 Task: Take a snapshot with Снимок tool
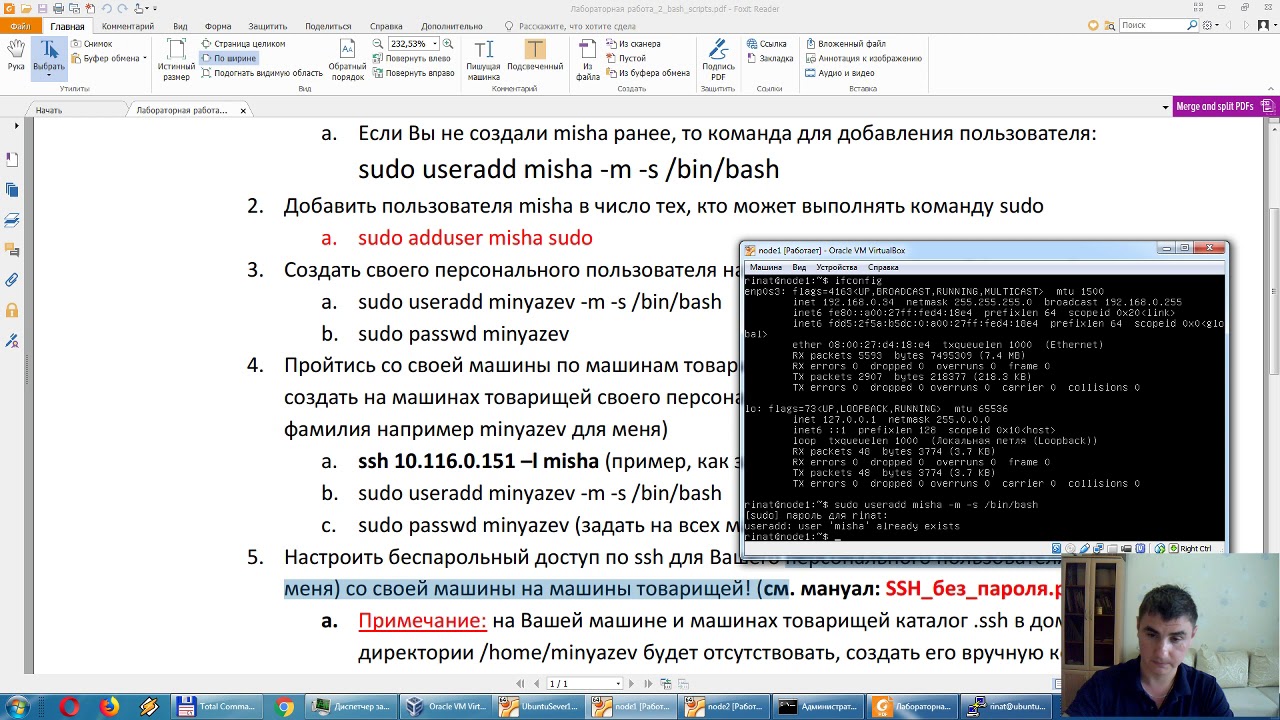(91, 44)
